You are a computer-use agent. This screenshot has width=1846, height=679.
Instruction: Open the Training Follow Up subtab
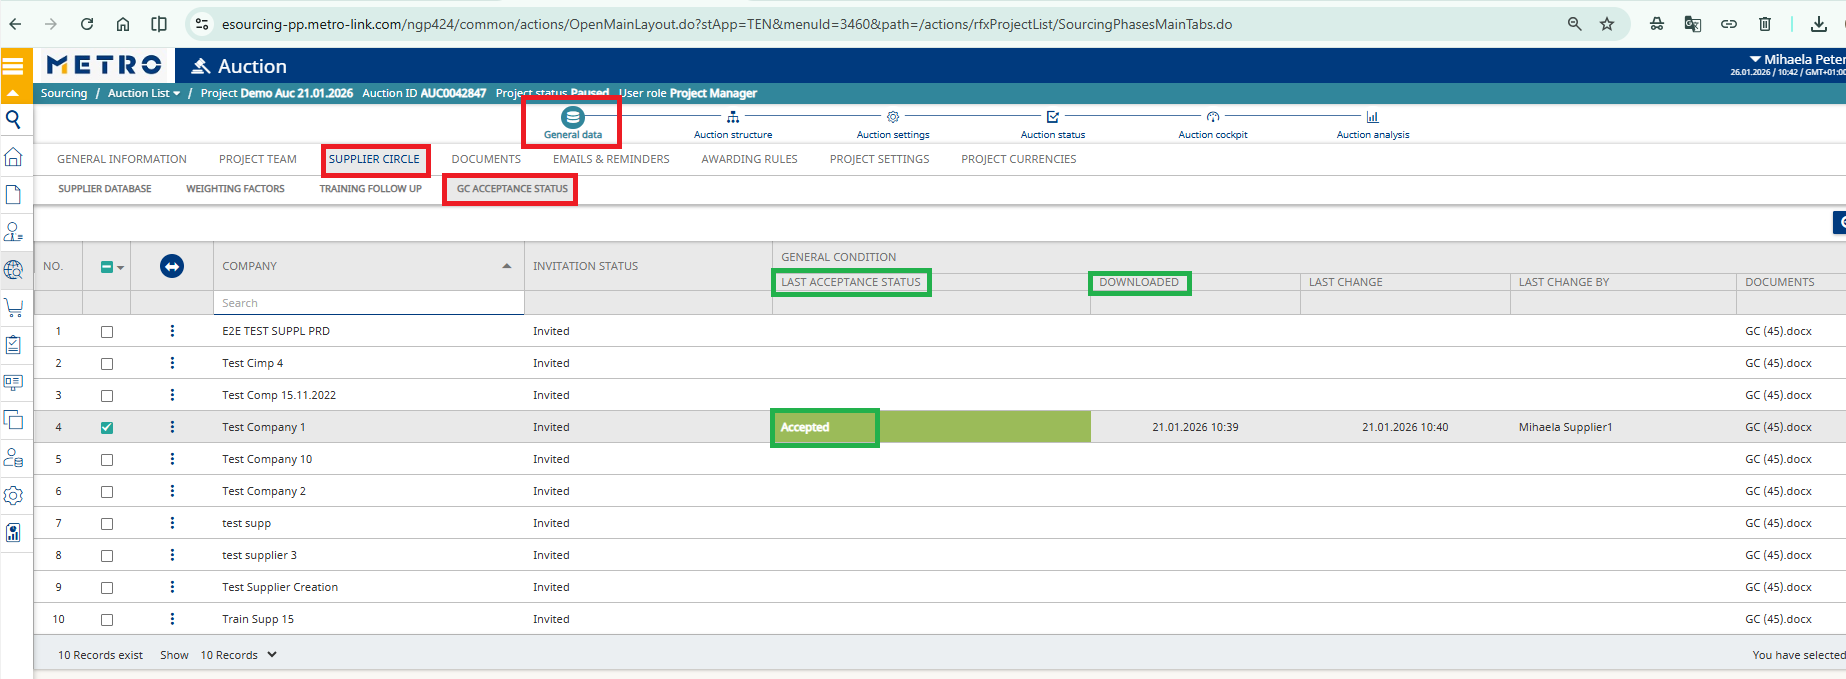point(371,188)
